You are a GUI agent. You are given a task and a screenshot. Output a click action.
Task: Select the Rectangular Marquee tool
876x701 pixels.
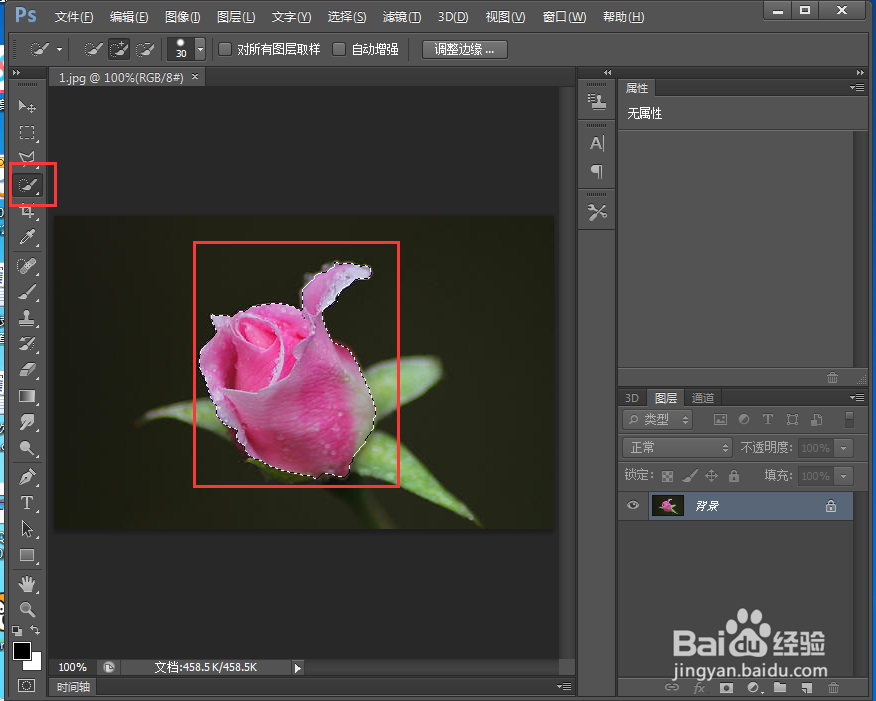pos(28,133)
